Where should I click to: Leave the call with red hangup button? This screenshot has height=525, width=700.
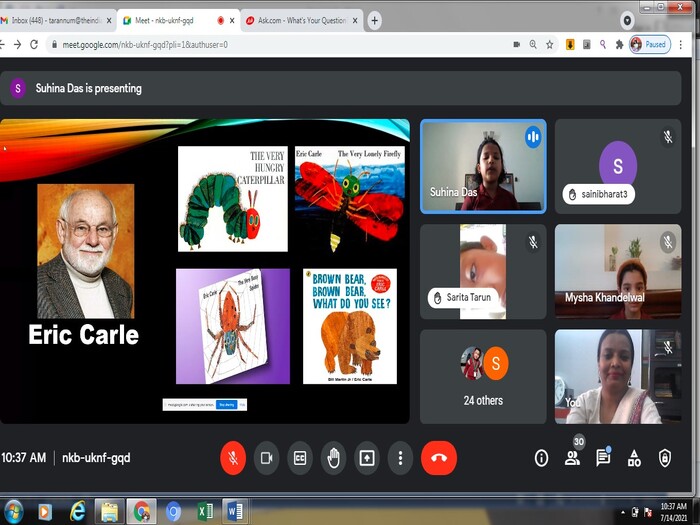point(439,458)
